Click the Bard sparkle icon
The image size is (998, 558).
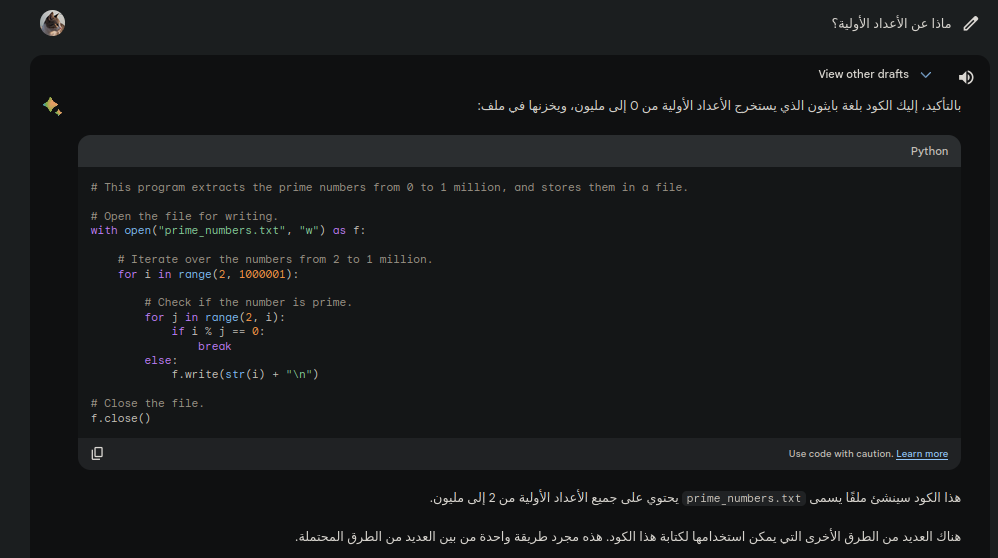click(x=52, y=106)
